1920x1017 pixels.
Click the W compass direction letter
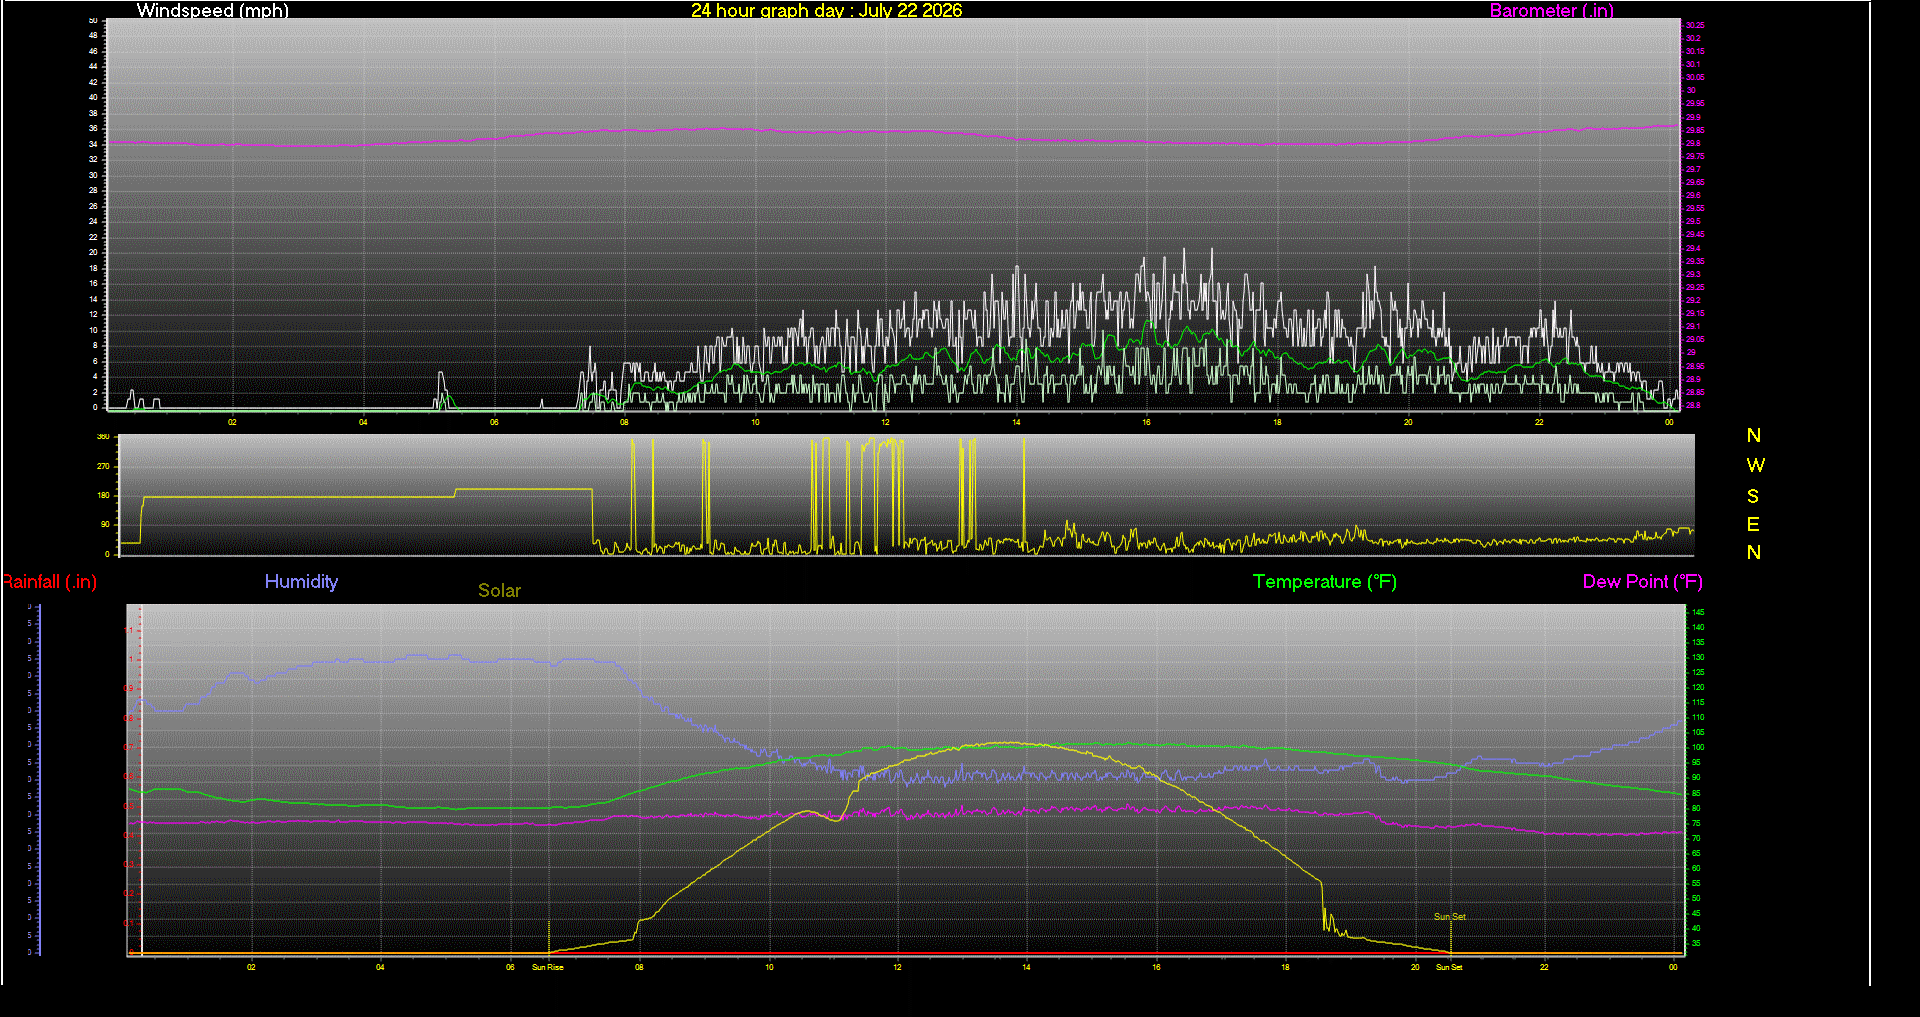(x=1755, y=465)
